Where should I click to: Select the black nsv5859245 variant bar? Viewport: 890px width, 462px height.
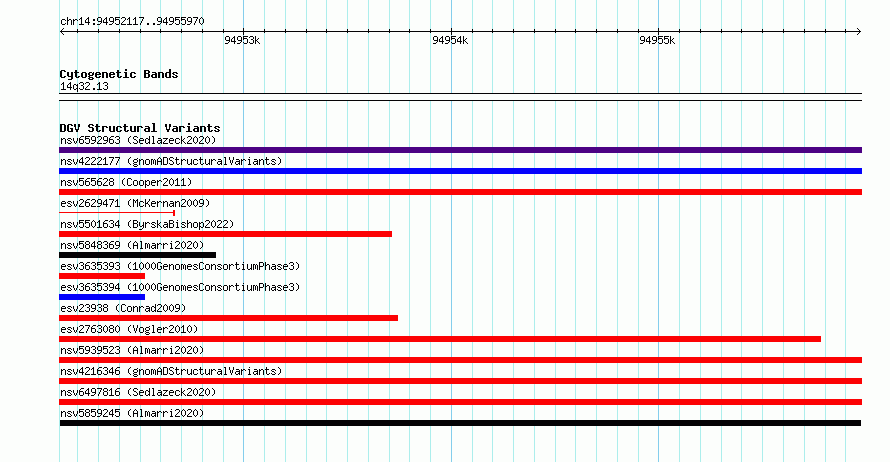pyautogui.click(x=460, y=423)
